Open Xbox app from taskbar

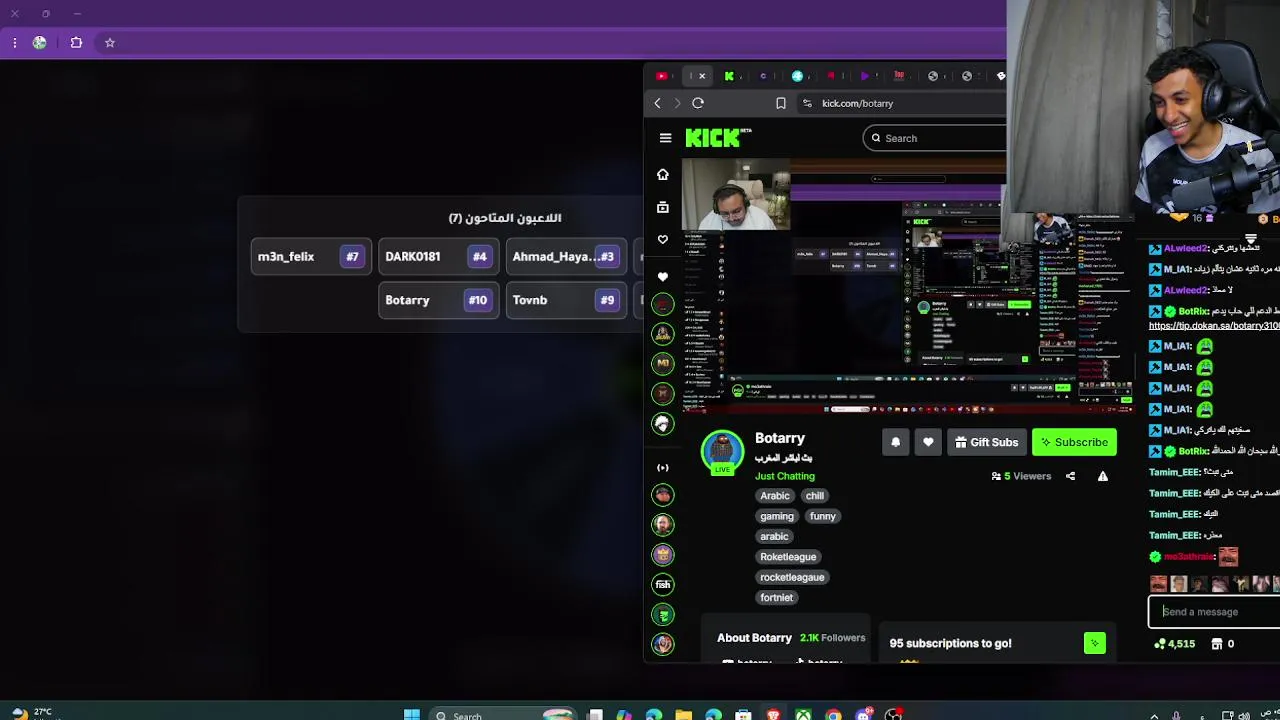click(803, 714)
